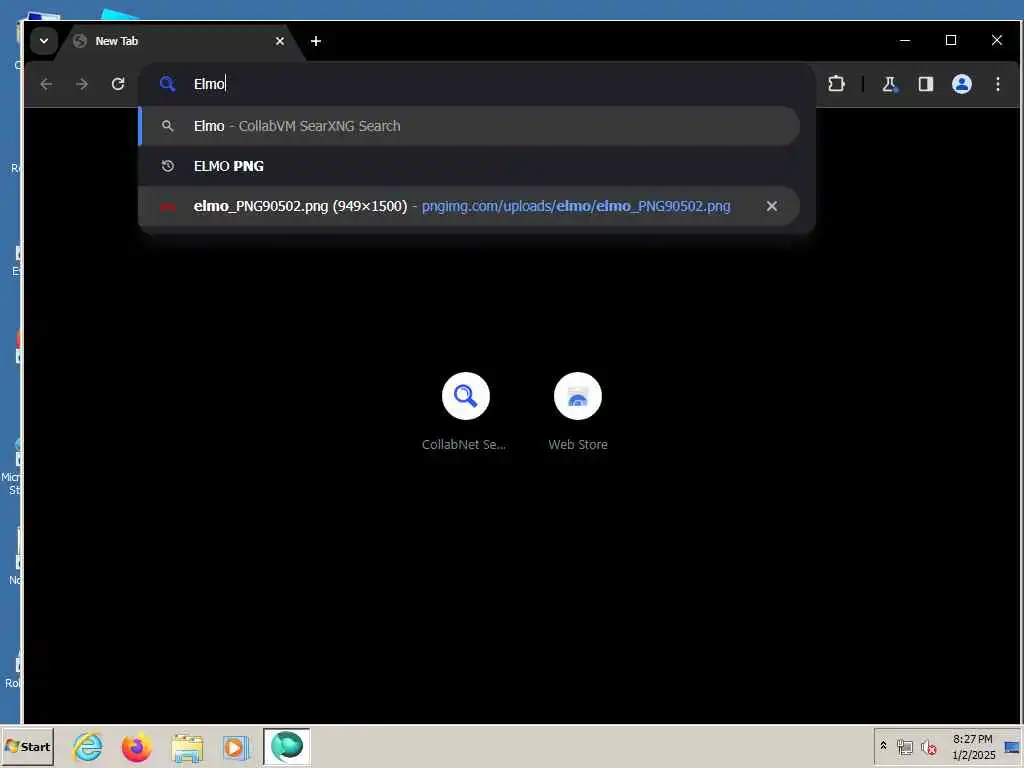The width and height of the screenshot is (1024, 768).
Task: Open the Windows Start menu
Action: coord(27,746)
